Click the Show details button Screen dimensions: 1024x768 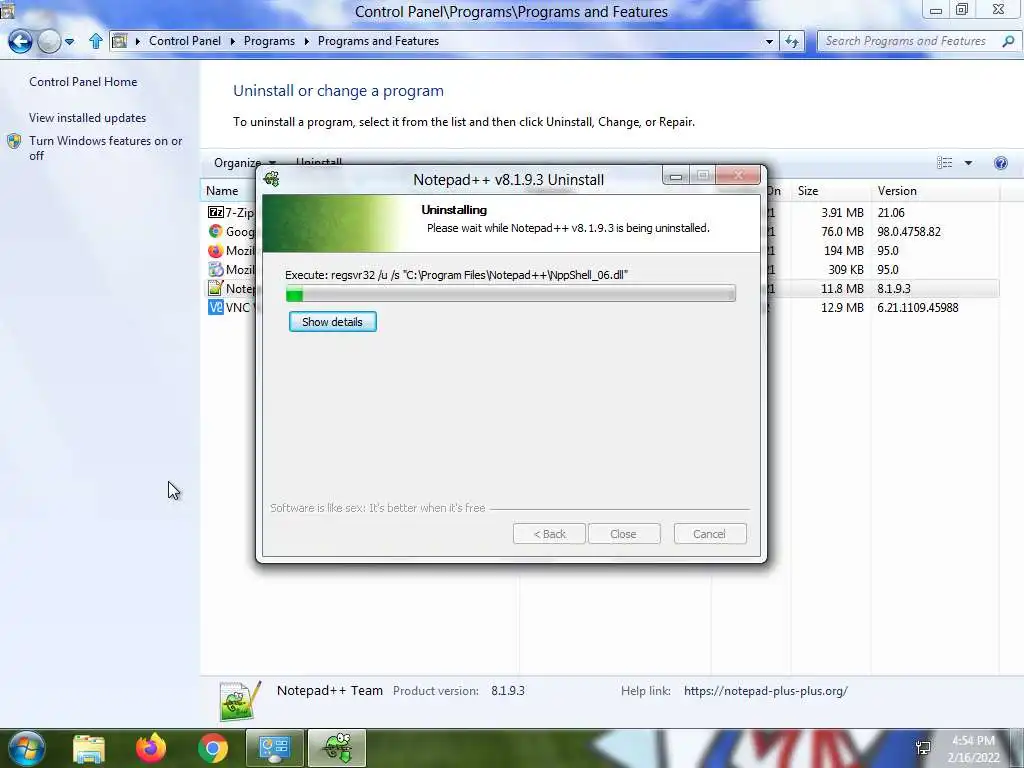pyautogui.click(x=332, y=322)
